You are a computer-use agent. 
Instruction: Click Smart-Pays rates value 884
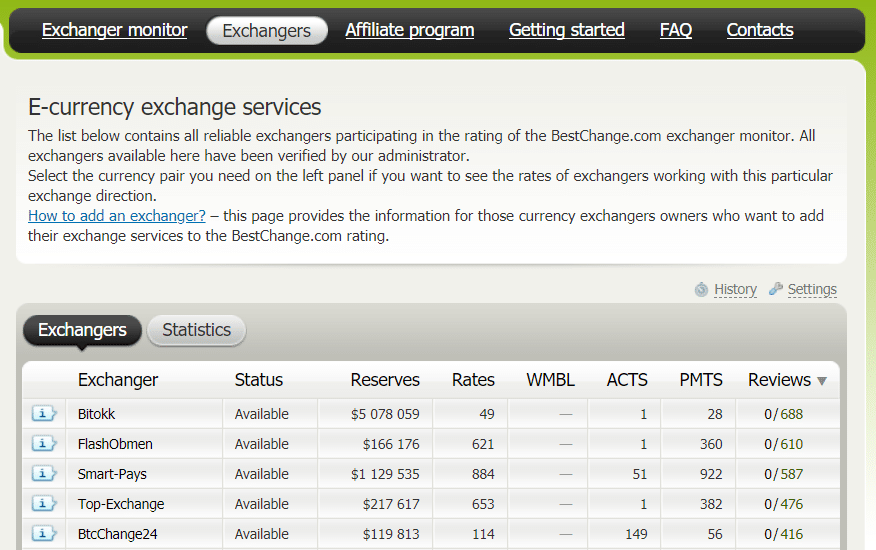(x=483, y=475)
